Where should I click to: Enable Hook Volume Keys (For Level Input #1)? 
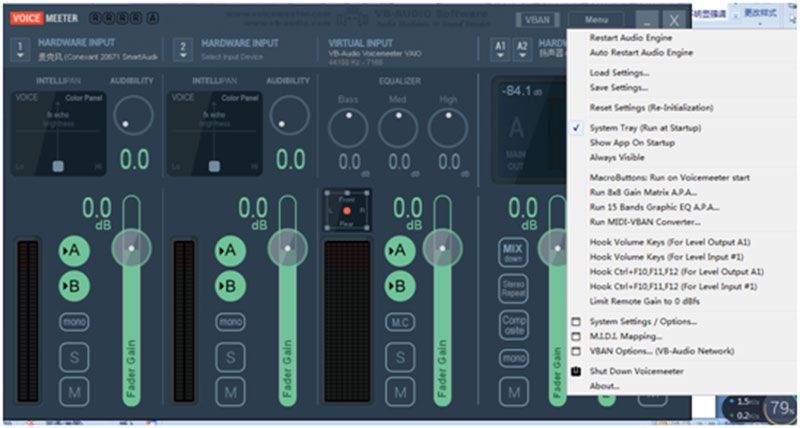667,257
